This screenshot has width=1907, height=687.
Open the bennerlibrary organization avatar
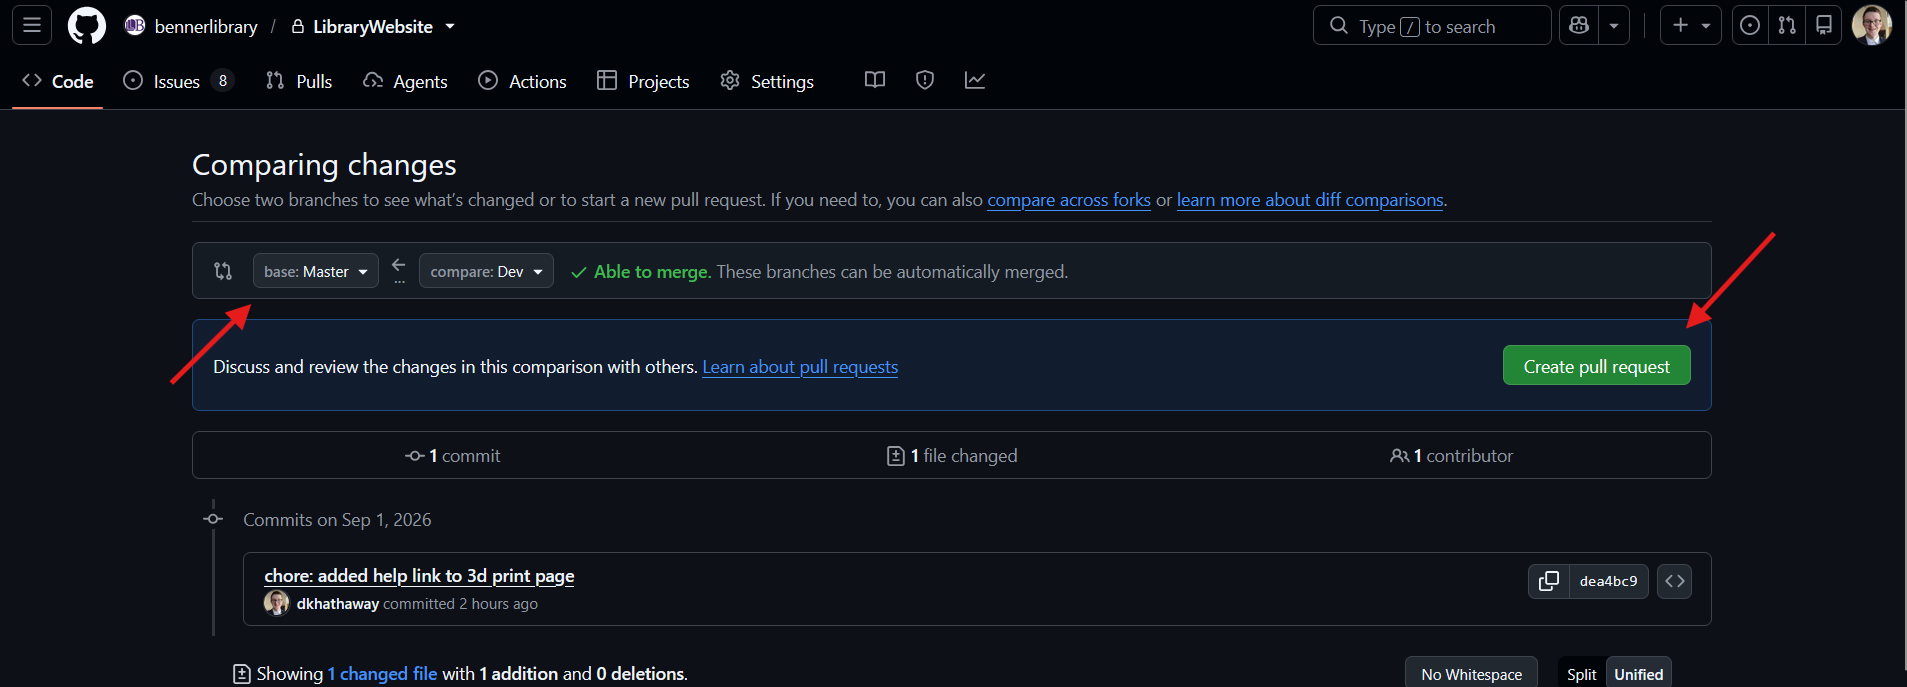pyautogui.click(x=135, y=26)
